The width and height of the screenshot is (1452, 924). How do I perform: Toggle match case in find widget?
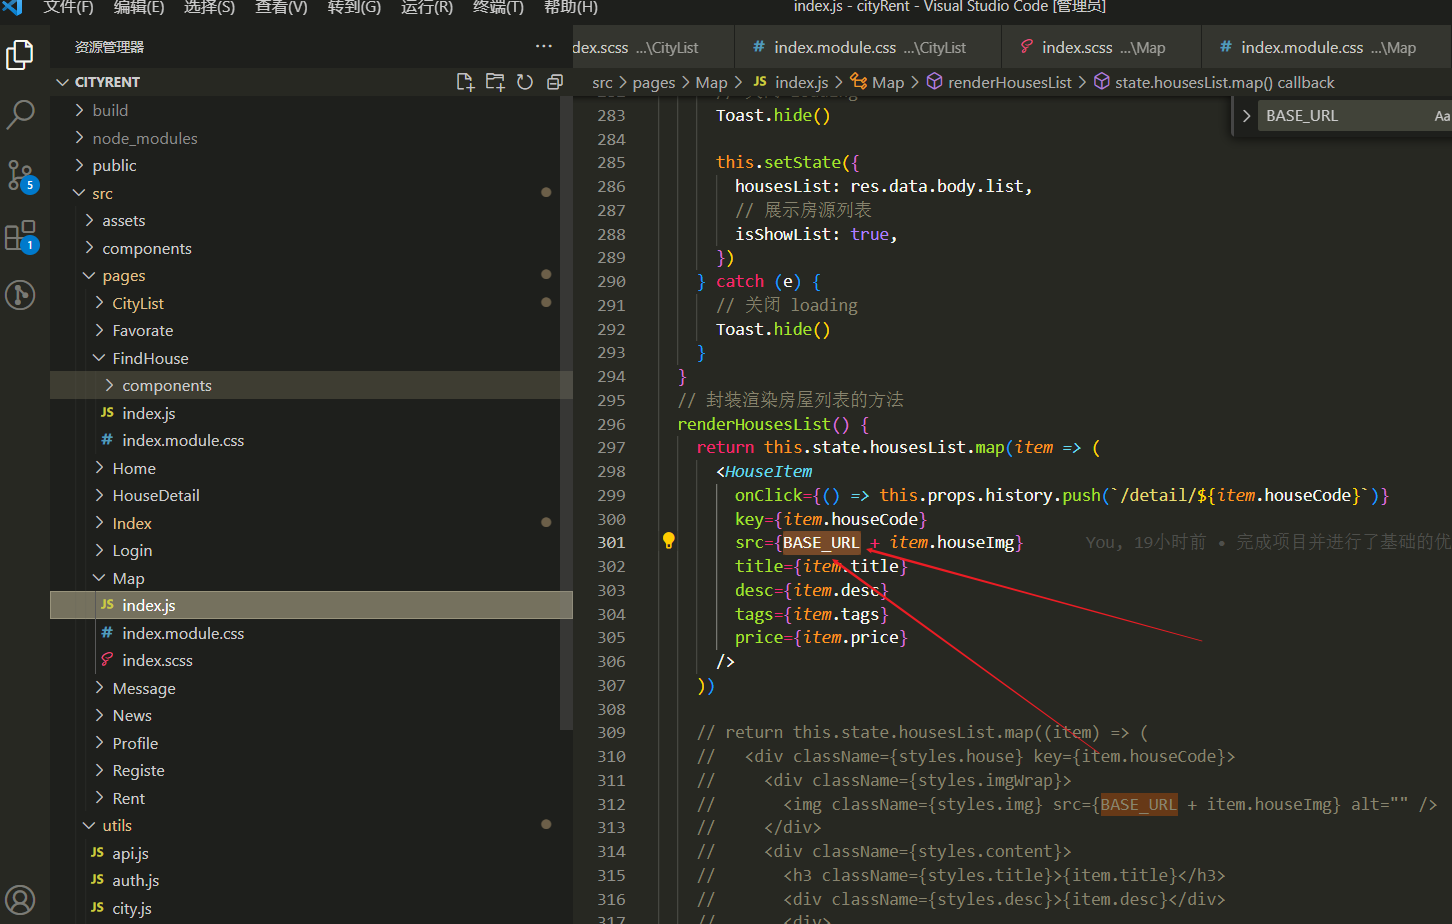tap(1441, 116)
